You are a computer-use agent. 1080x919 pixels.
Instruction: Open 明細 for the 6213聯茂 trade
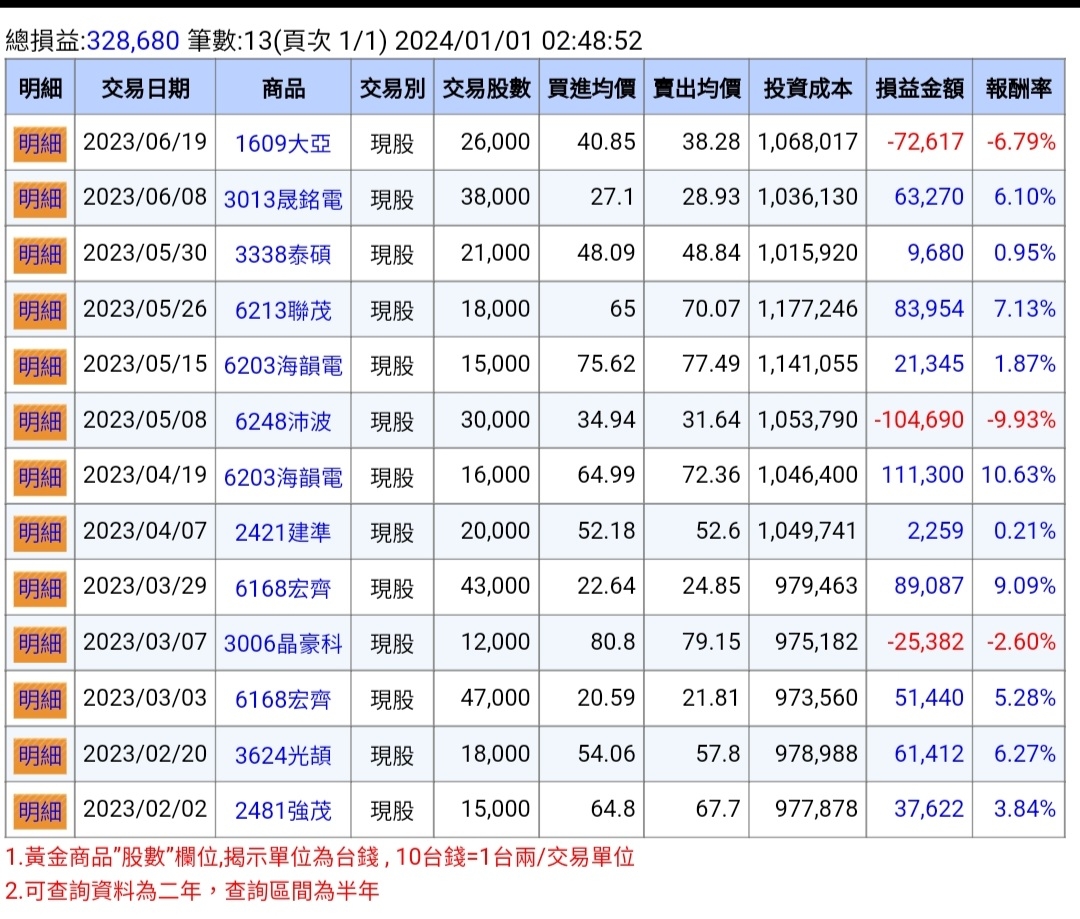[x=40, y=311]
